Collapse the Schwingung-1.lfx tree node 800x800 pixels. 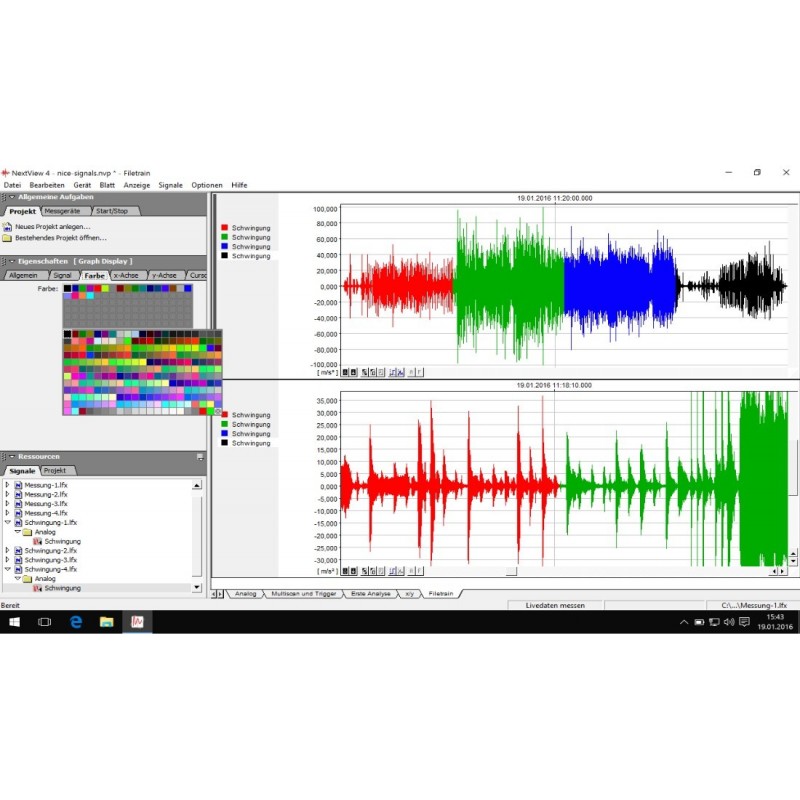(7, 521)
